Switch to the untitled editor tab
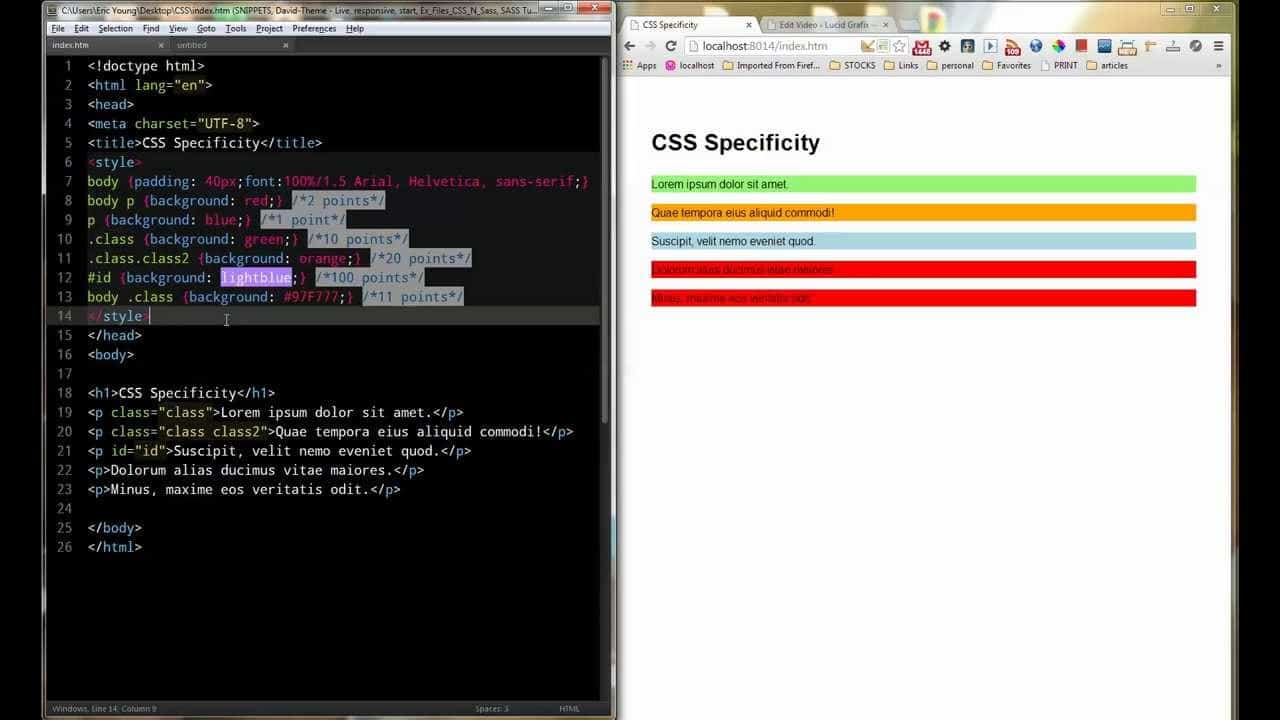The height and width of the screenshot is (720, 1280). [232, 45]
